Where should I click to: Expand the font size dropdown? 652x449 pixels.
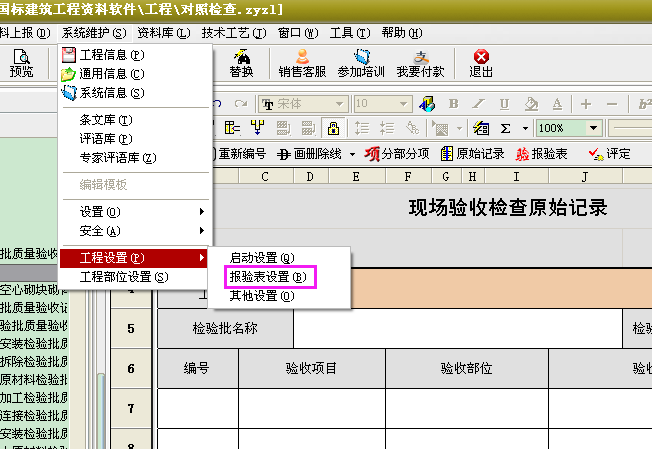[404, 104]
